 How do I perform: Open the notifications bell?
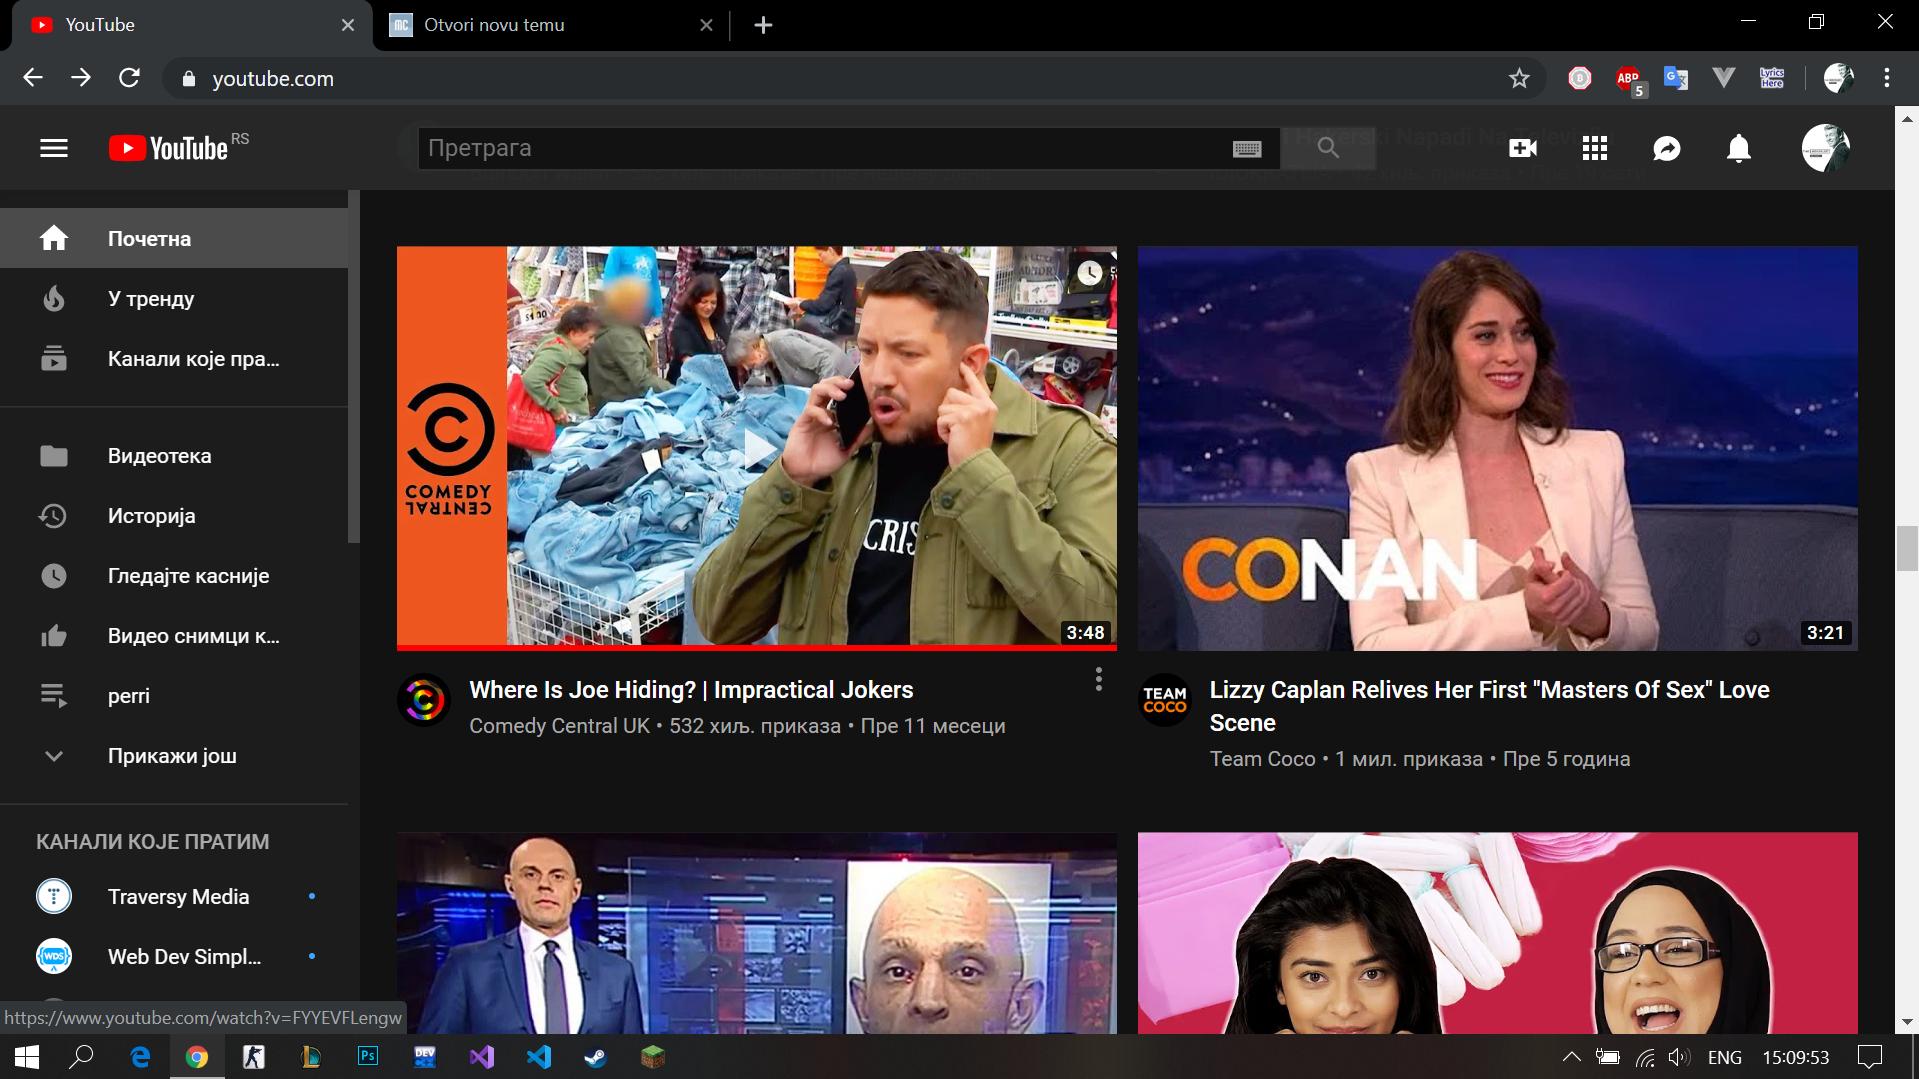click(x=1738, y=147)
